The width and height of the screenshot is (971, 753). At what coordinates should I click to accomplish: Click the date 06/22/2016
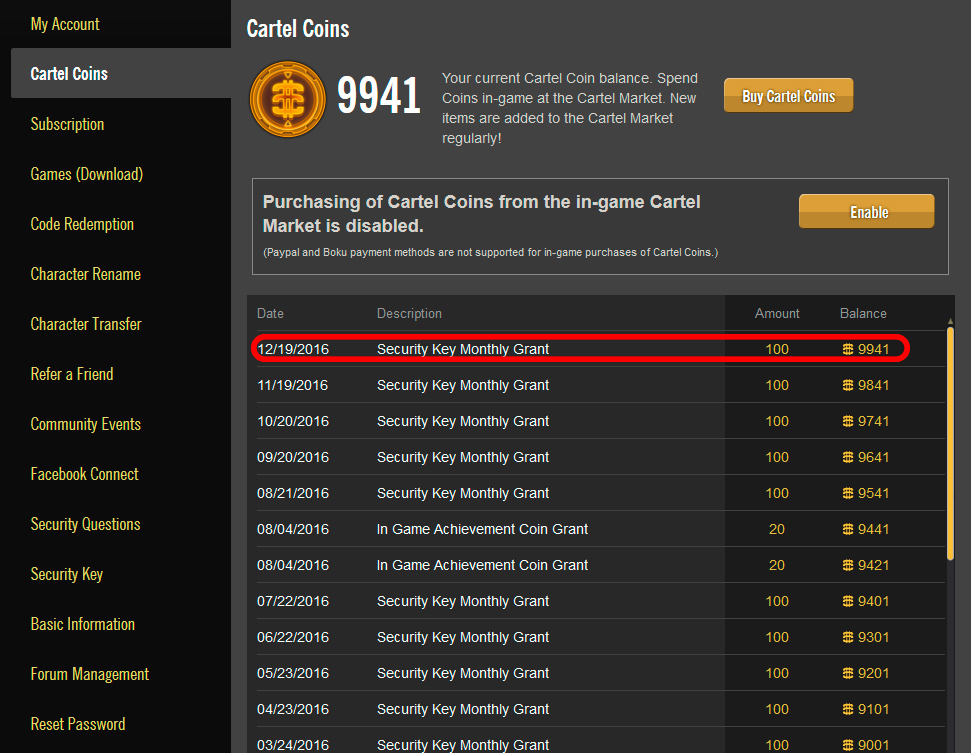[293, 637]
